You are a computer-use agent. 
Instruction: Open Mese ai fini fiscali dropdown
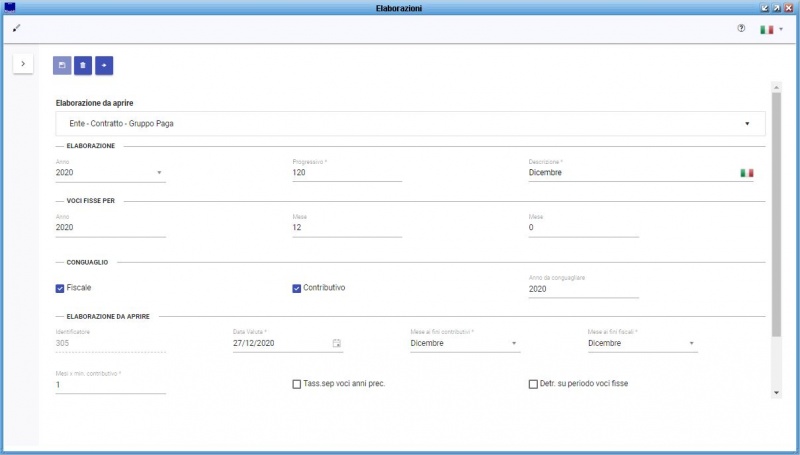pos(692,343)
